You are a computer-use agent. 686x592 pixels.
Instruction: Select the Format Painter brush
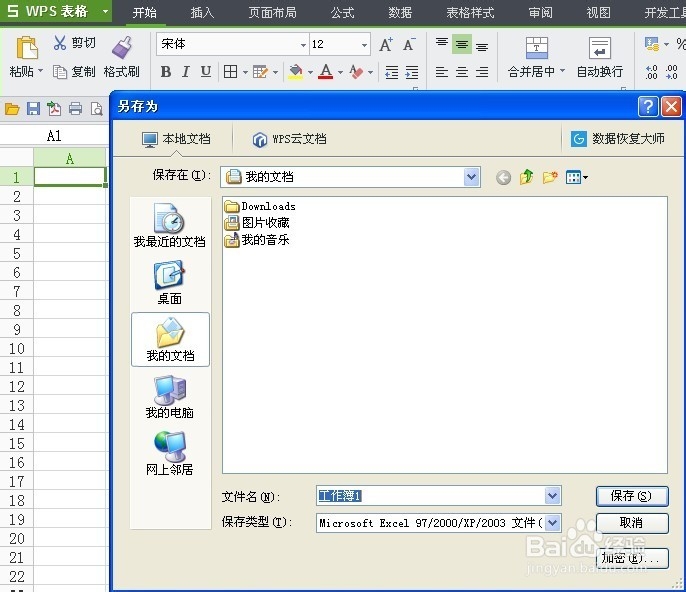coord(122,47)
